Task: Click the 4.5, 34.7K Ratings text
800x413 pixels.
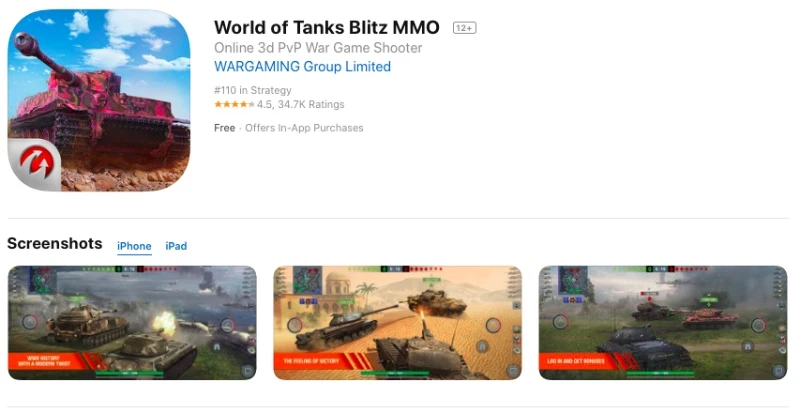Action: pyautogui.click(x=301, y=105)
